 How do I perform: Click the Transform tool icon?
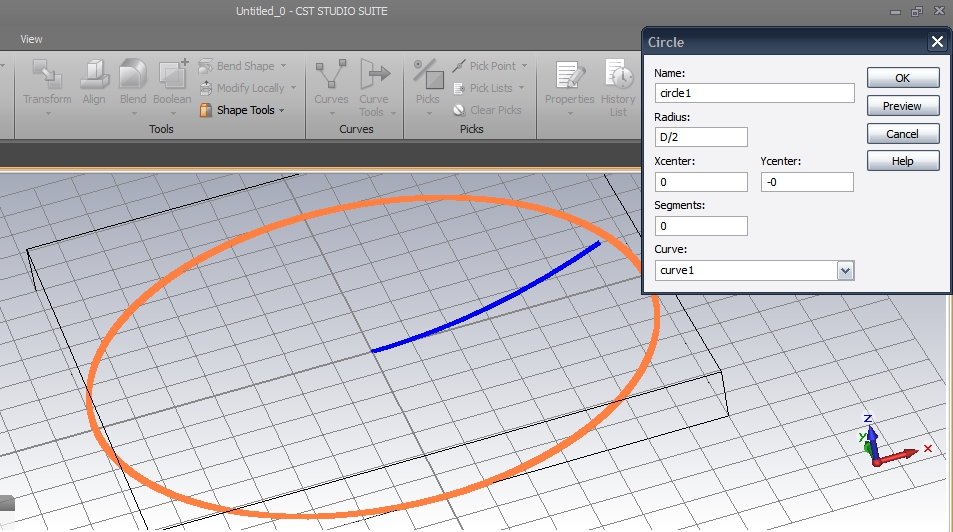point(47,76)
